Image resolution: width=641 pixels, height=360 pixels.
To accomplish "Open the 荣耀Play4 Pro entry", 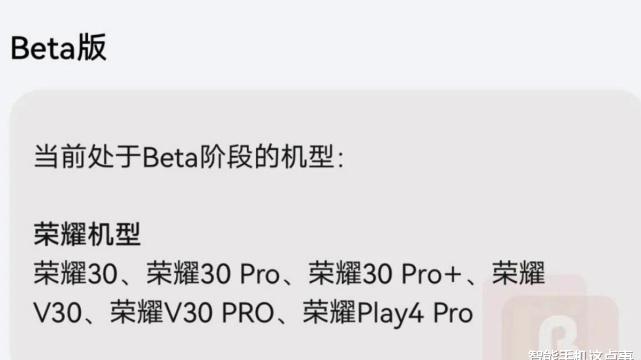I will [388, 313].
